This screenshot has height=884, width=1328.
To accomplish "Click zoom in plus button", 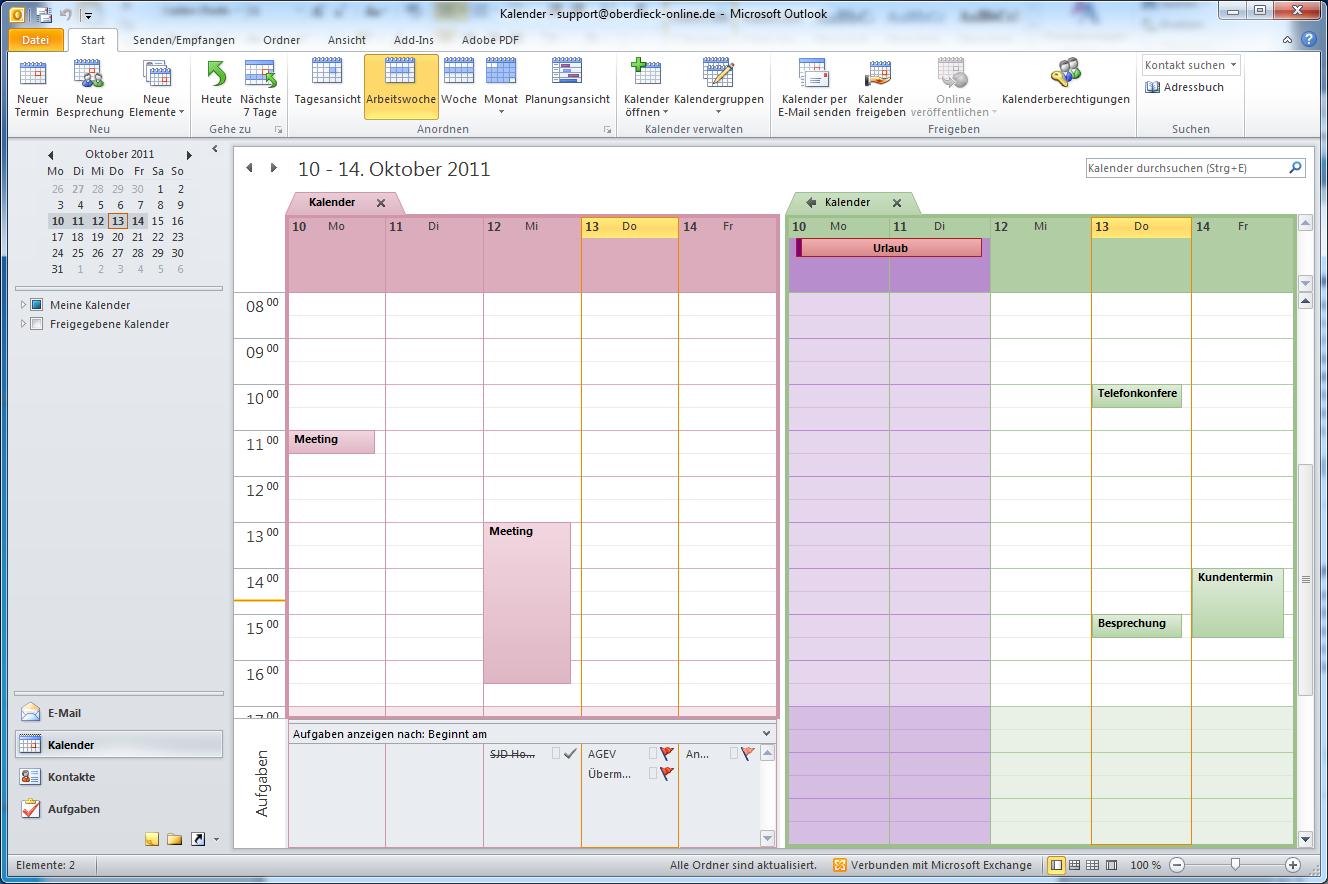I will [1292, 865].
